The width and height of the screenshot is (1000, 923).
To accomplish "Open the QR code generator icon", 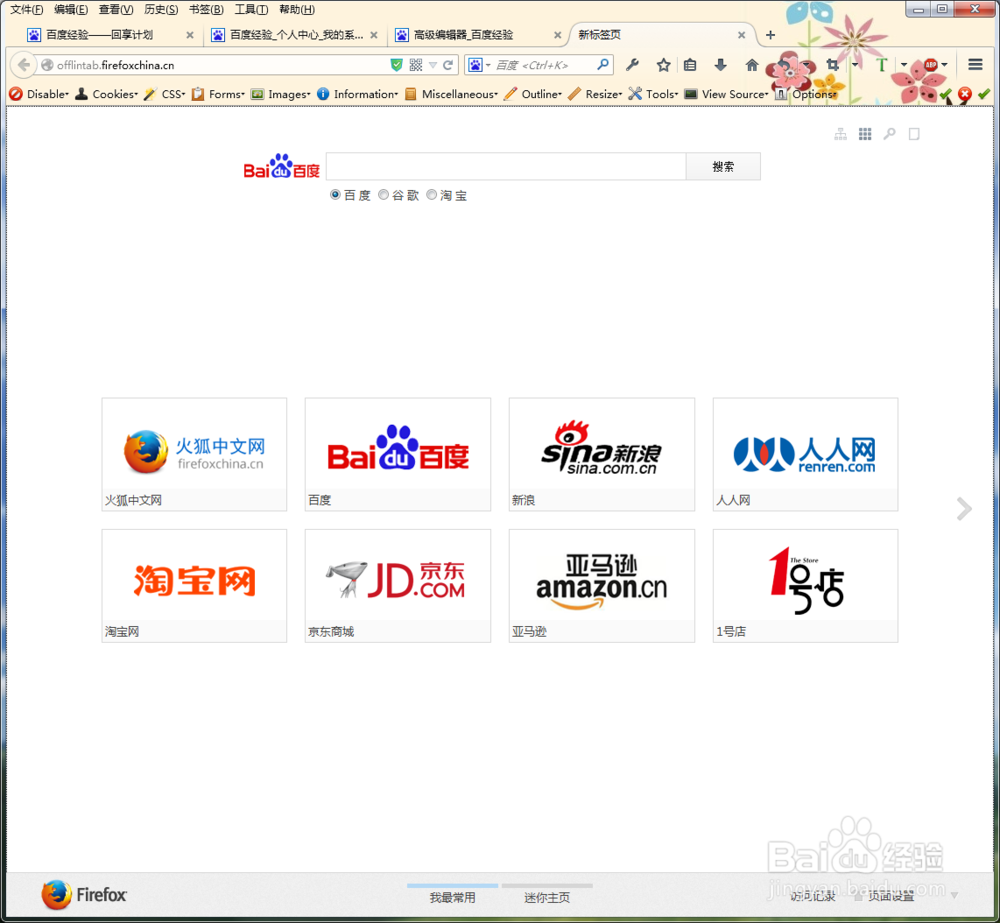I will coord(416,65).
